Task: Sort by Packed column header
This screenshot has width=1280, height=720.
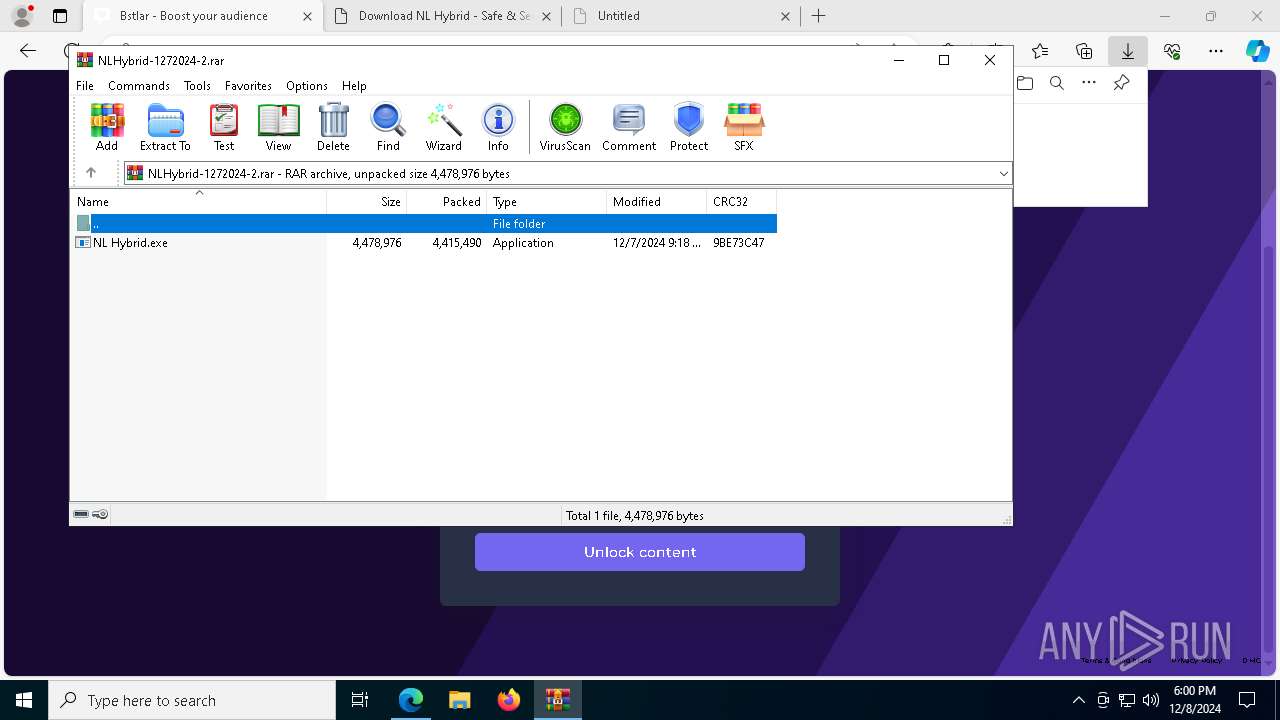Action: tap(447, 202)
